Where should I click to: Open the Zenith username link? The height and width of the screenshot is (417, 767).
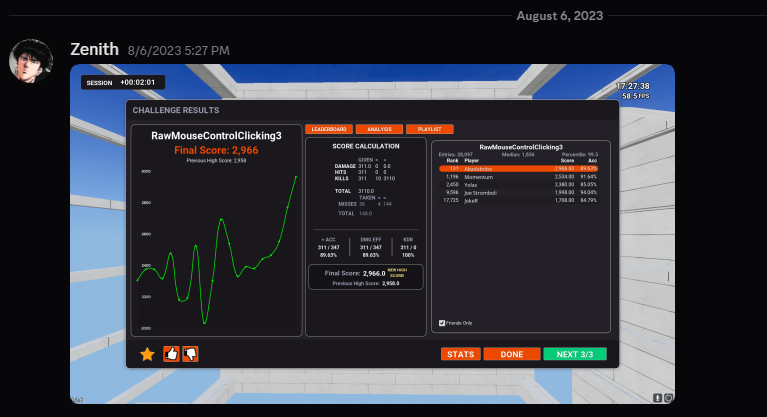(x=94, y=49)
